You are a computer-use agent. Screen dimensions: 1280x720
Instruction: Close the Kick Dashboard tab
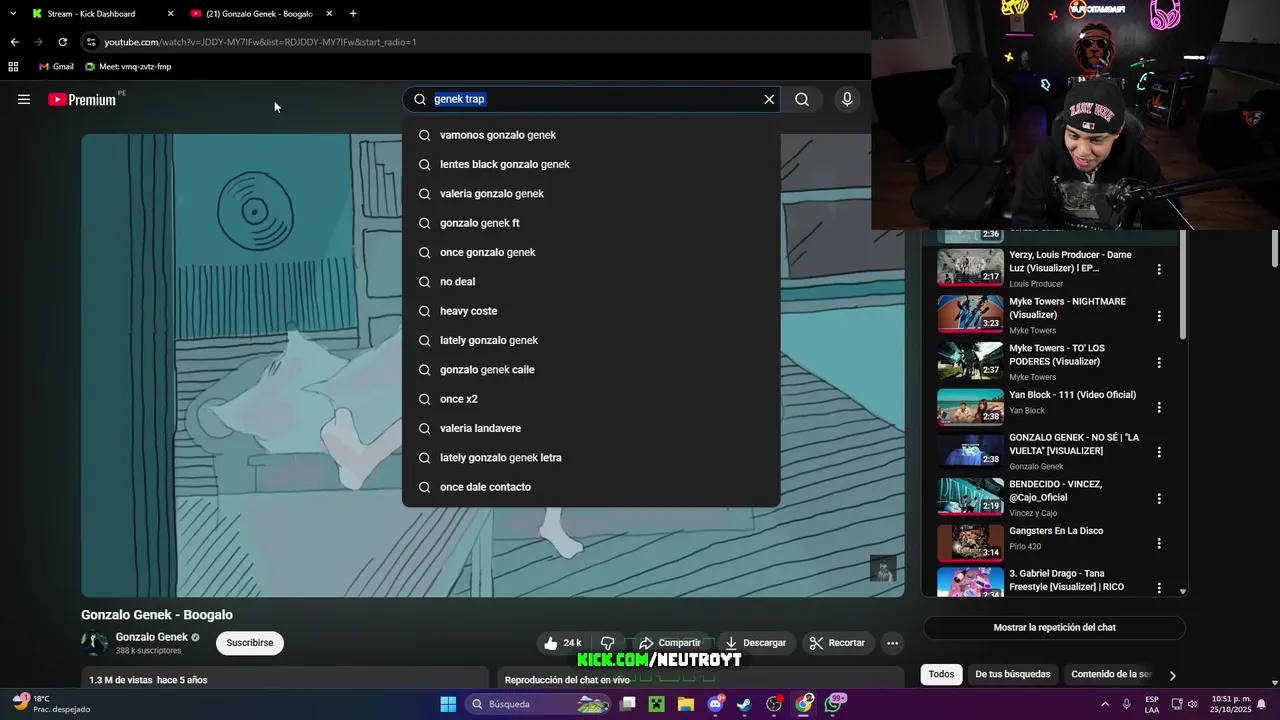click(170, 14)
